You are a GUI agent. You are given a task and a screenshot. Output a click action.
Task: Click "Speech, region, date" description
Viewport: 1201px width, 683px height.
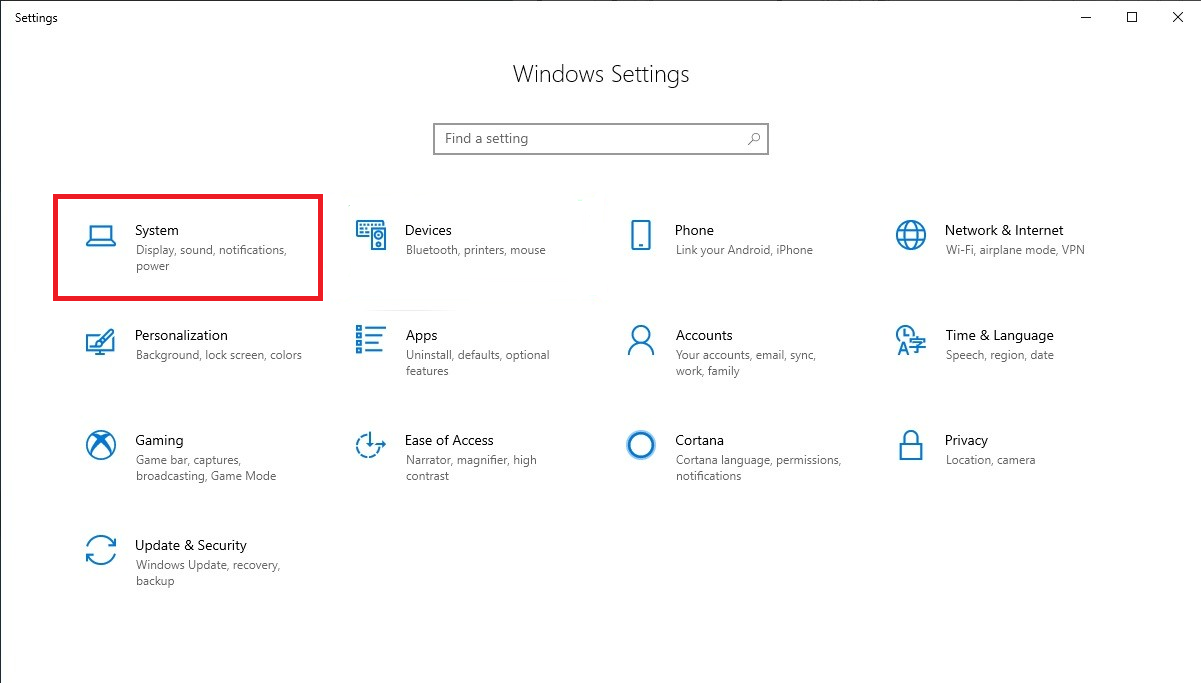[x=999, y=355]
